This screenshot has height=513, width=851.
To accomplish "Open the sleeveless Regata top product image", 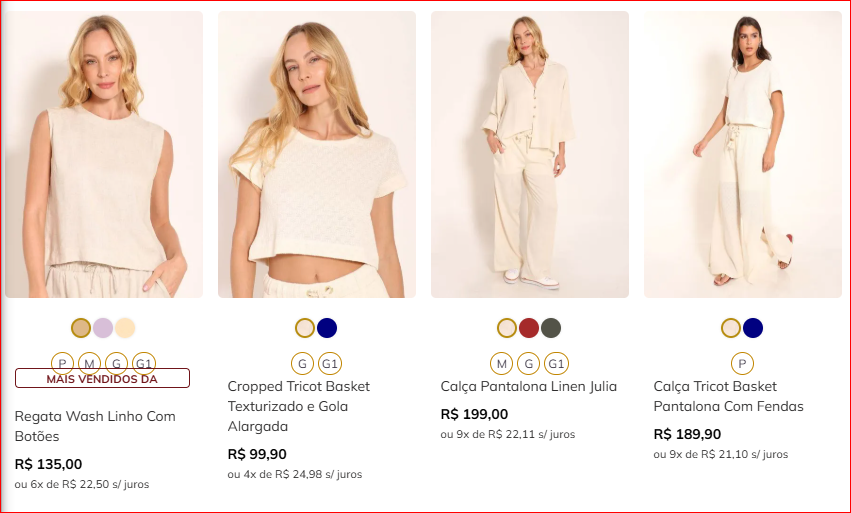I will tap(103, 155).
